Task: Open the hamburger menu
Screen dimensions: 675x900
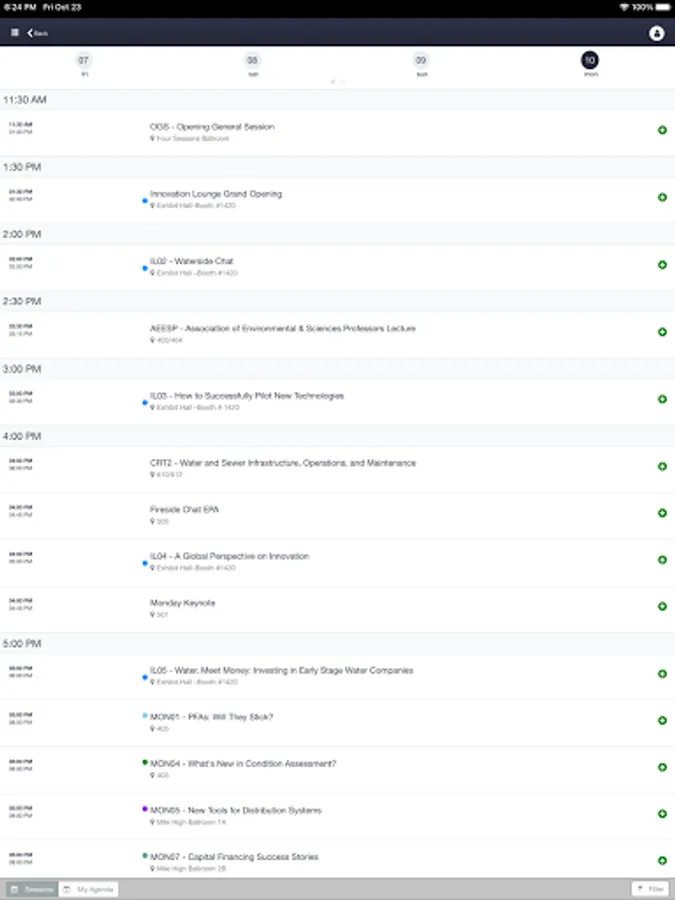Action: (x=14, y=33)
